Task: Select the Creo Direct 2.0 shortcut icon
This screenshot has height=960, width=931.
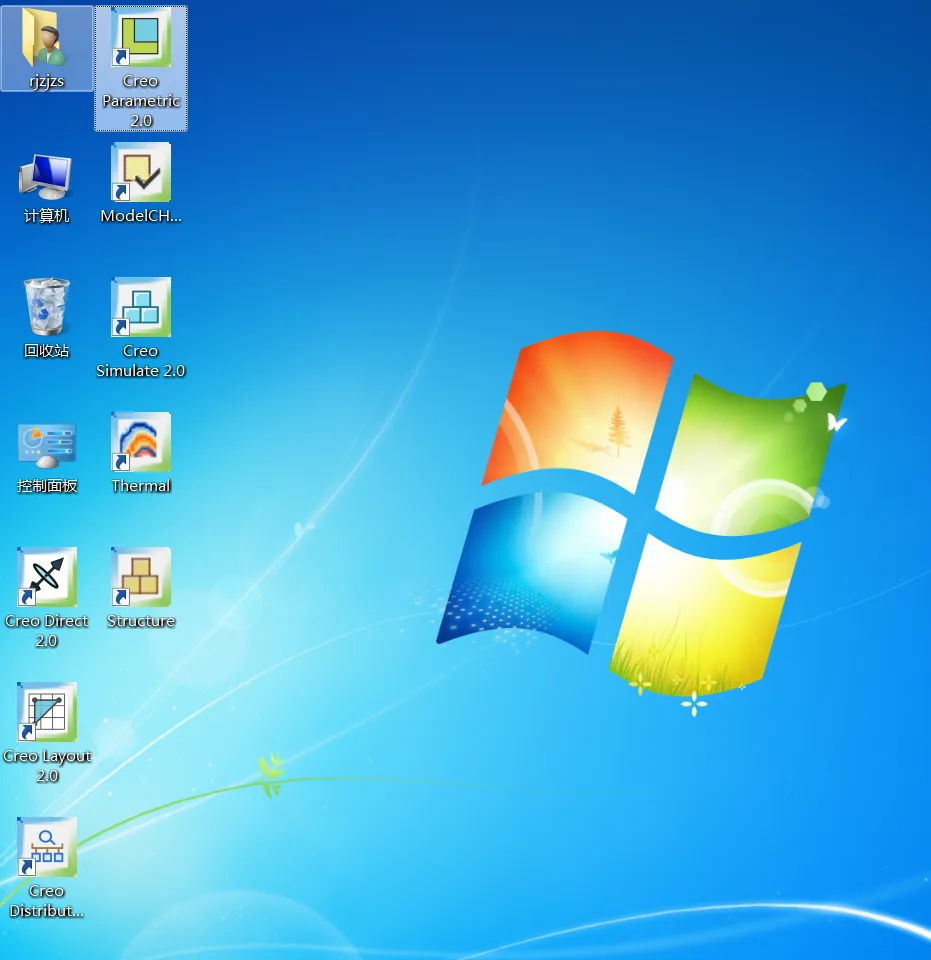Action: (47, 577)
